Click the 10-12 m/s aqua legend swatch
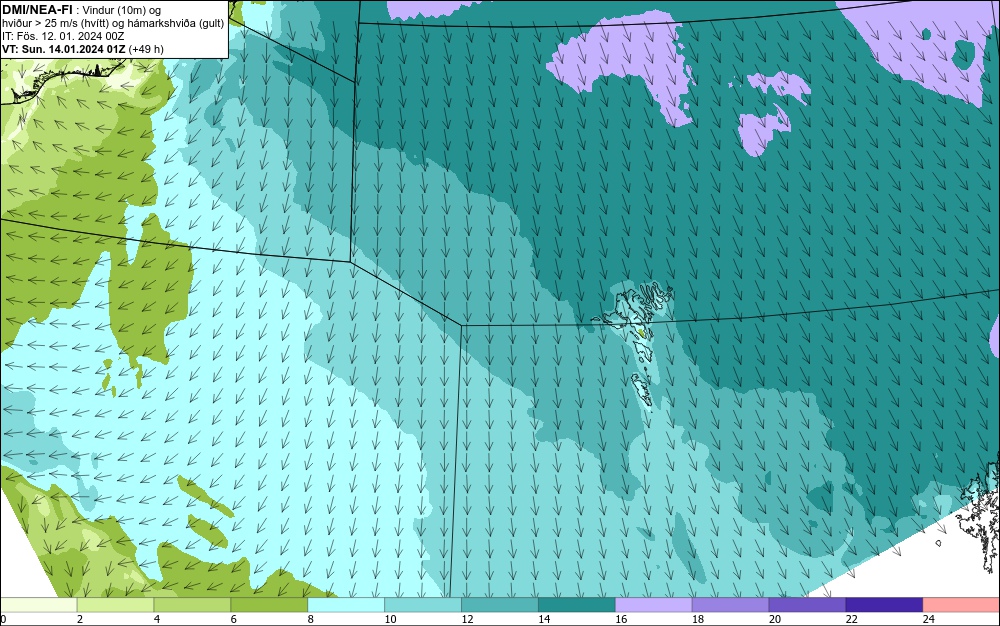This screenshot has height=626, width=1000. [x=423, y=605]
